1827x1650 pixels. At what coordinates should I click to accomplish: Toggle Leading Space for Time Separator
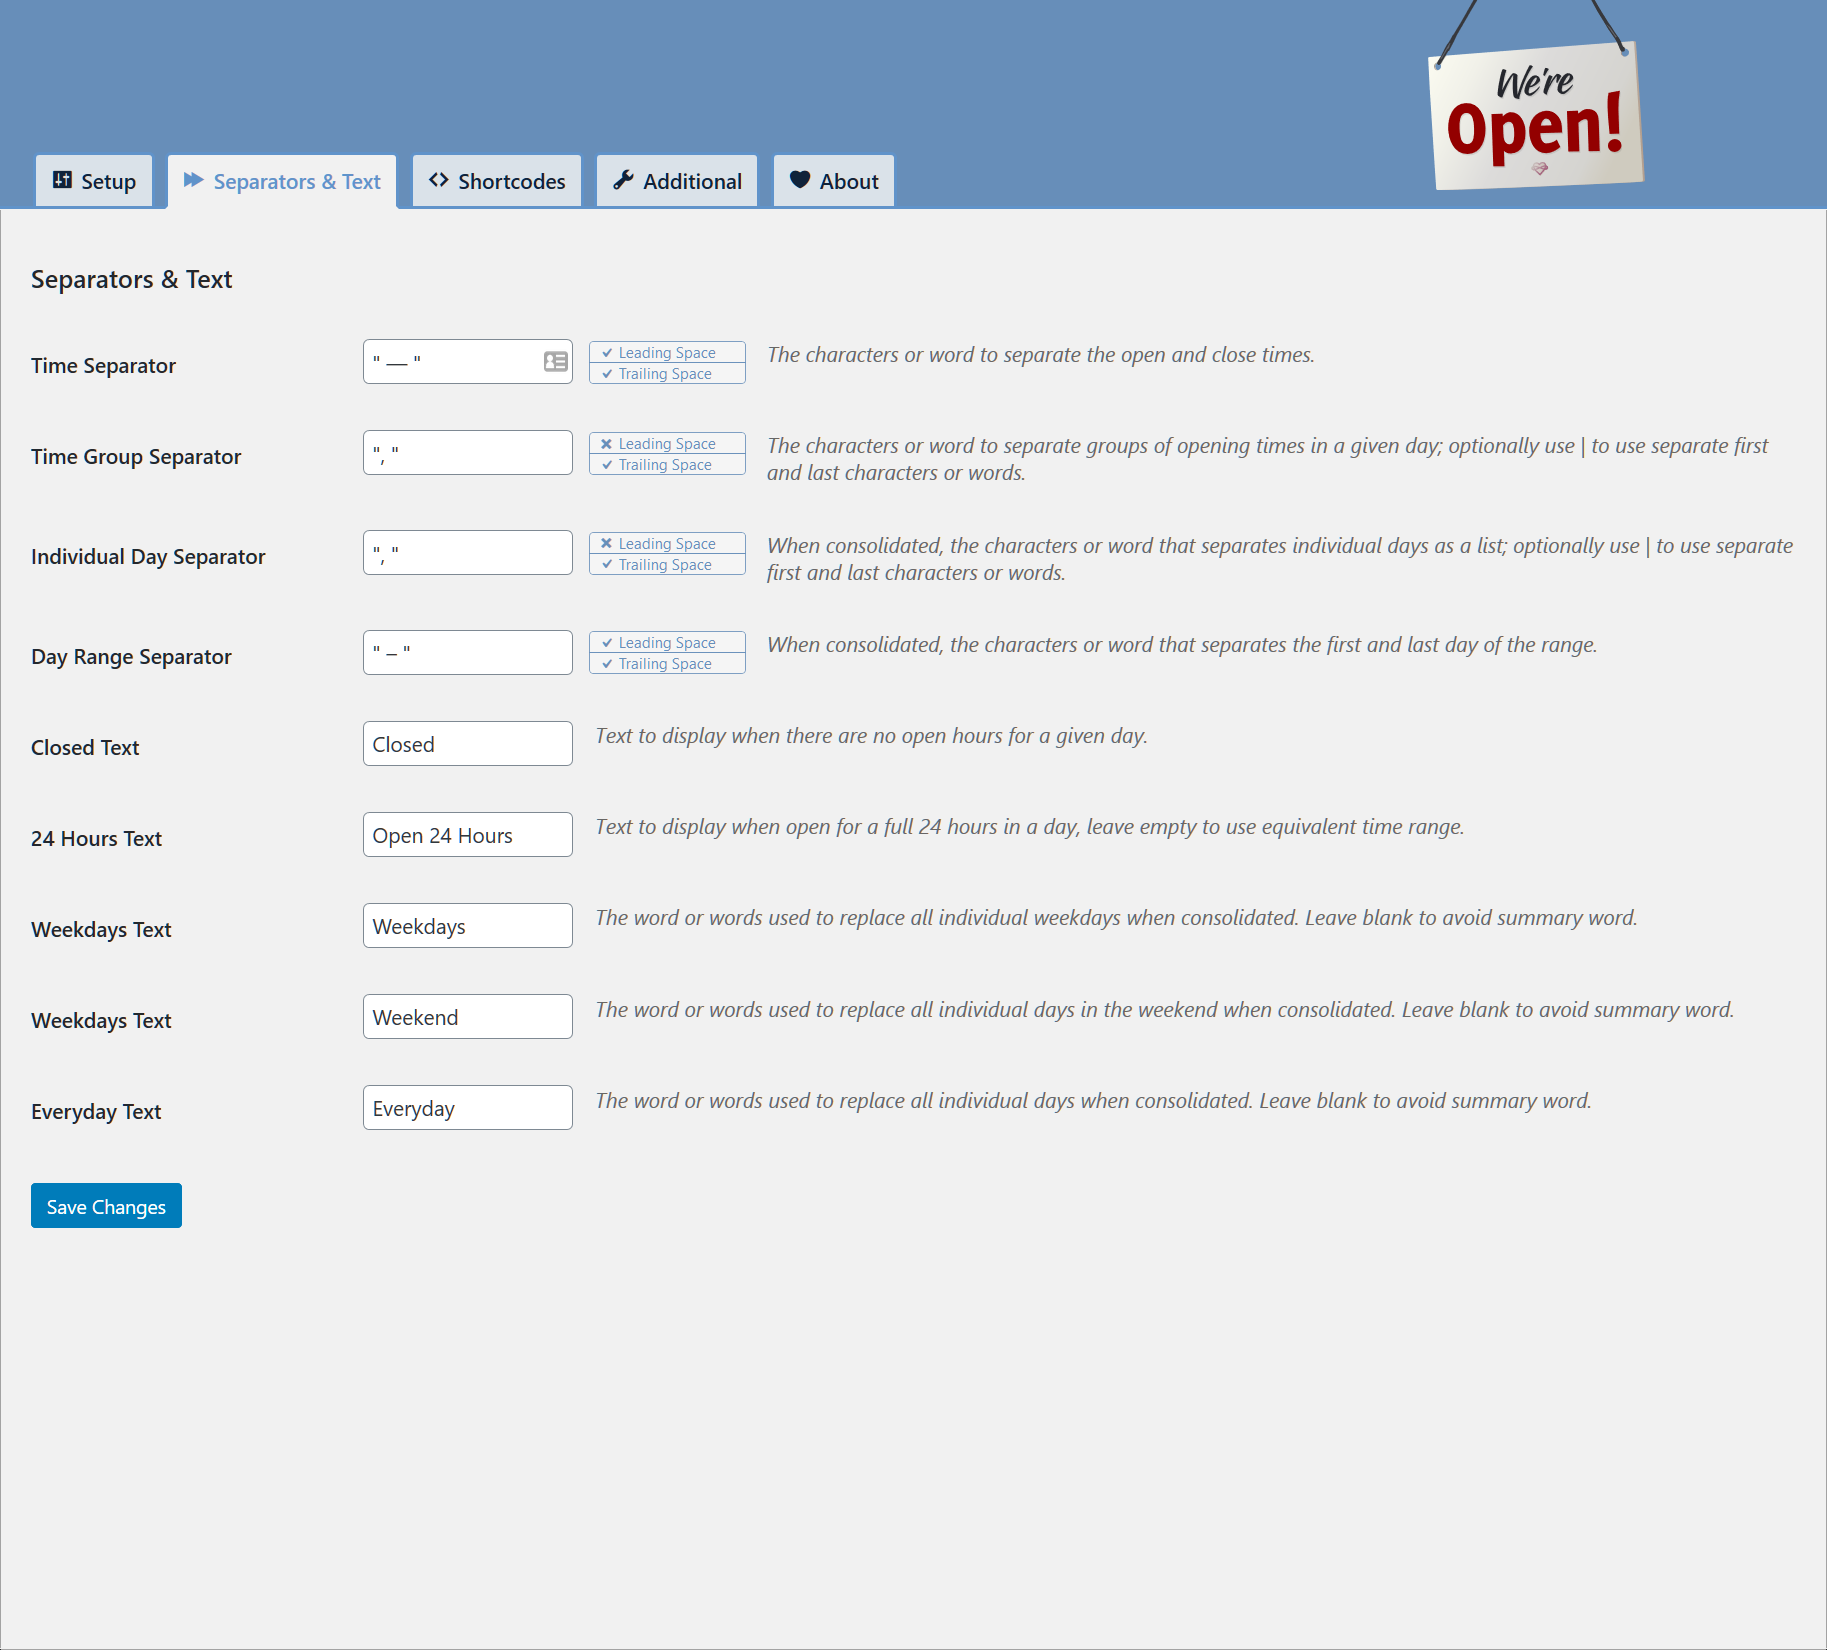coord(667,352)
